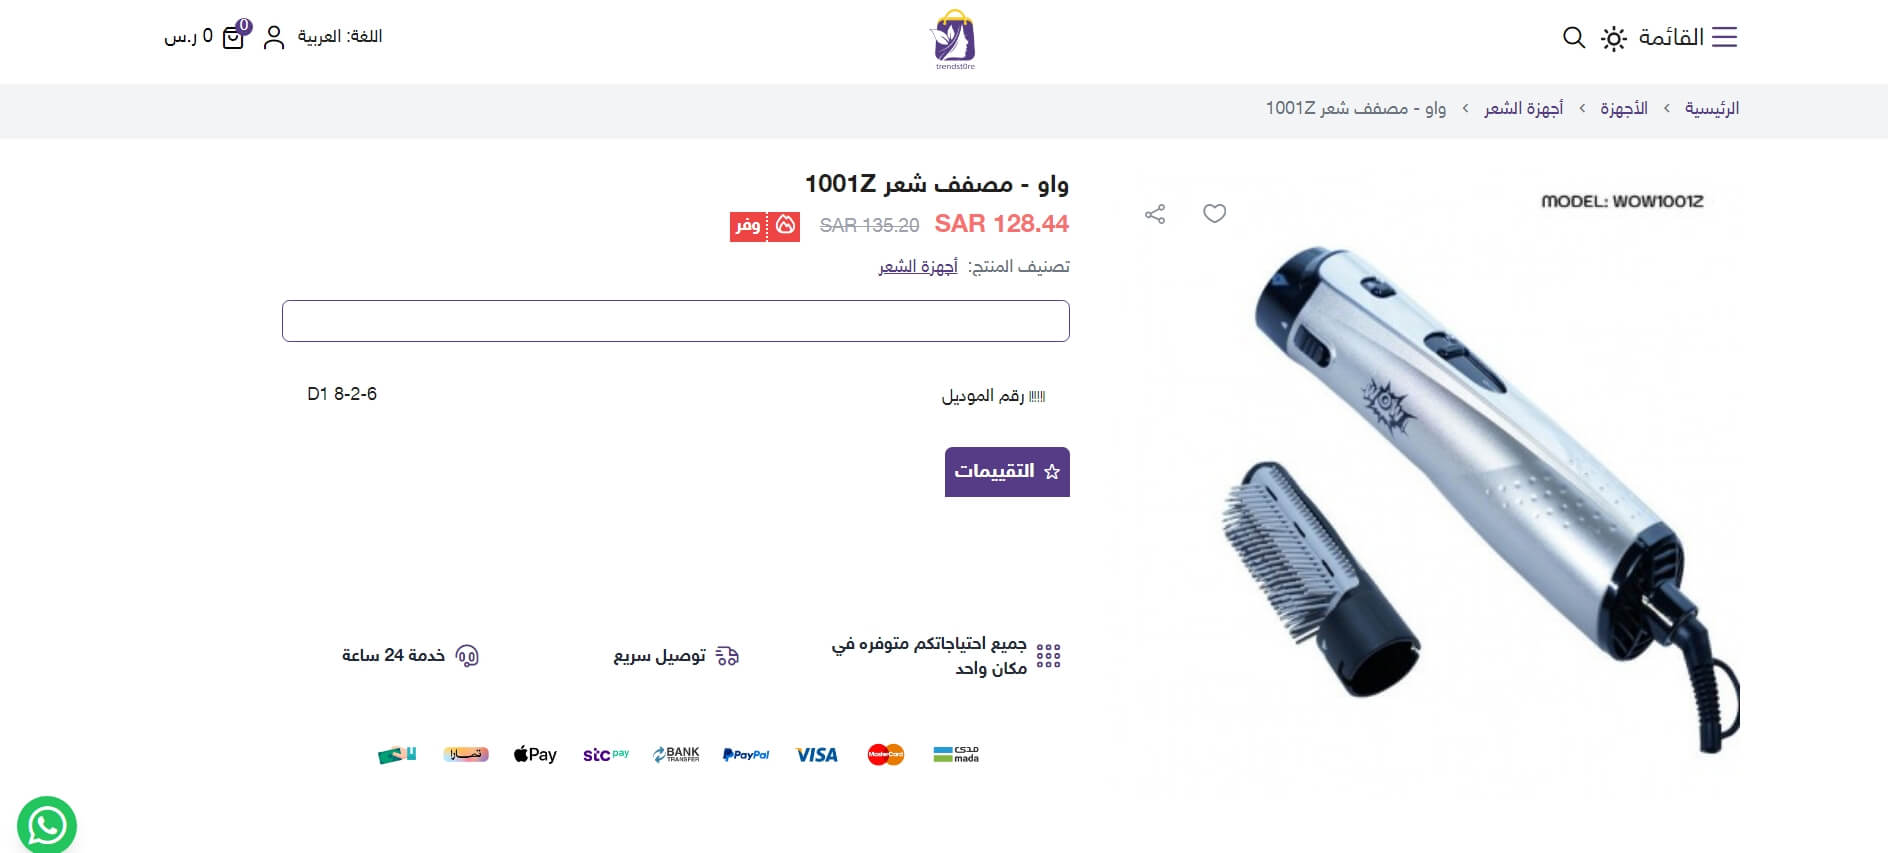Click the share product icon
Image resolution: width=1888 pixels, height=853 pixels.
pyautogui.click(x=1155, y=214)
